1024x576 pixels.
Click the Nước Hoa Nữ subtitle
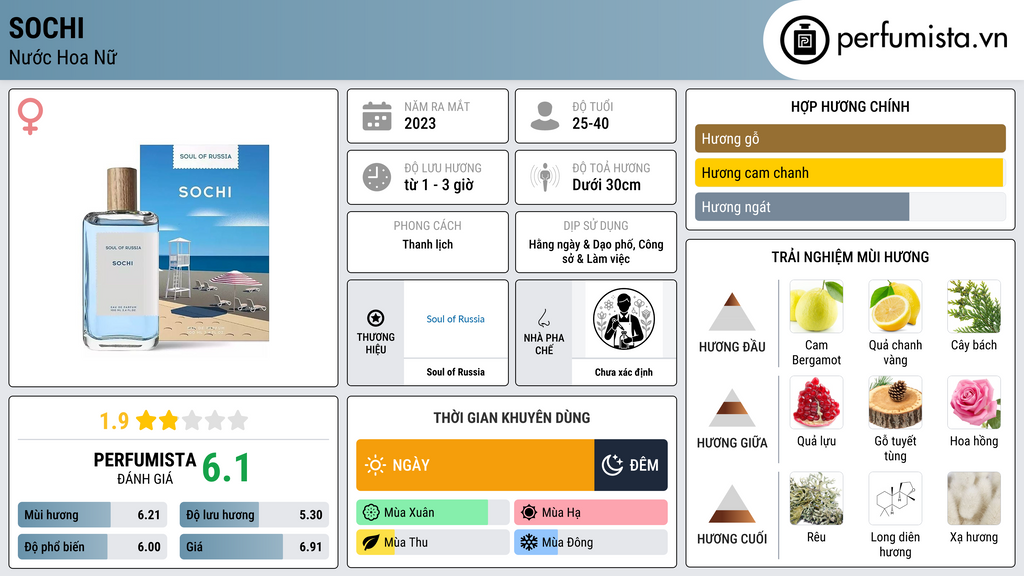(x=63, y=57)
